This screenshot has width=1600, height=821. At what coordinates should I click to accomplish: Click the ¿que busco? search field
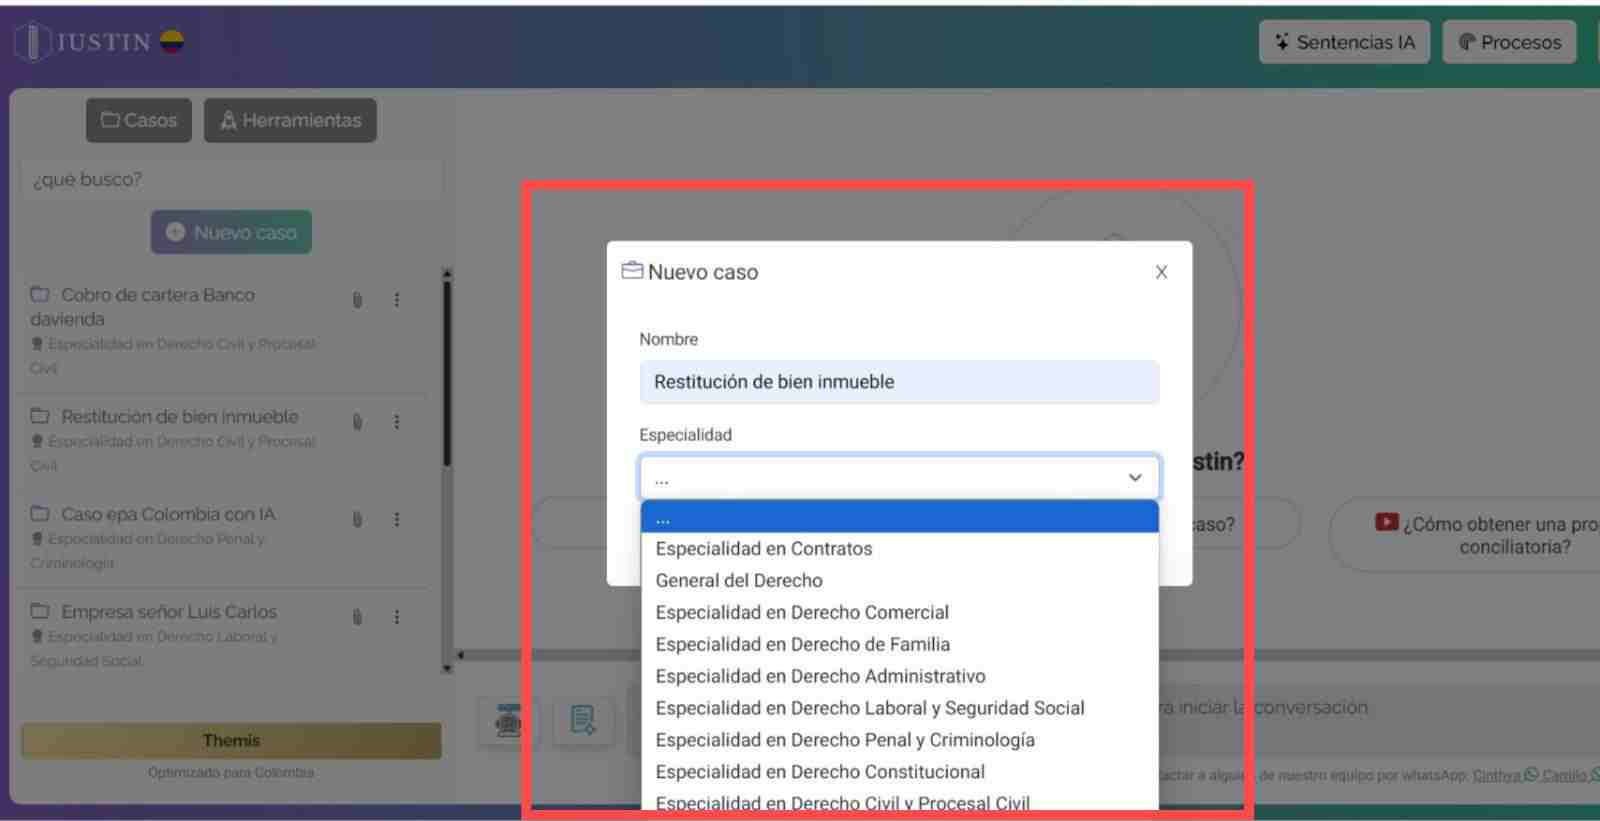click(x=231, y=179)
